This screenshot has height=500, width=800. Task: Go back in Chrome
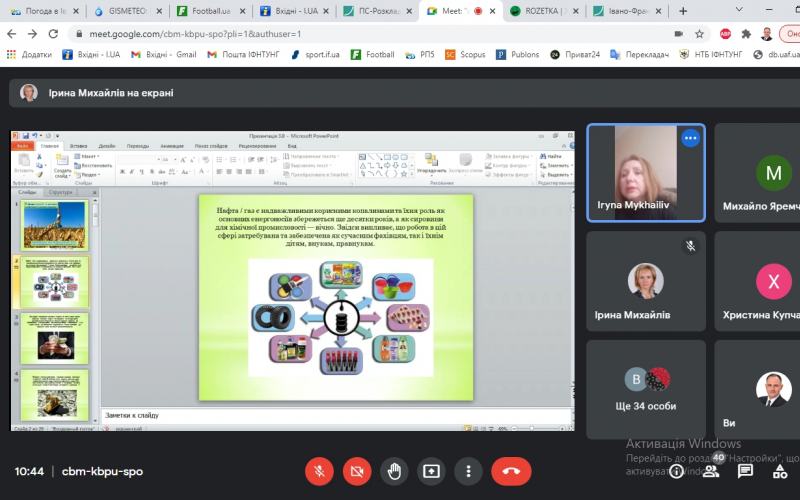(12, 34)
